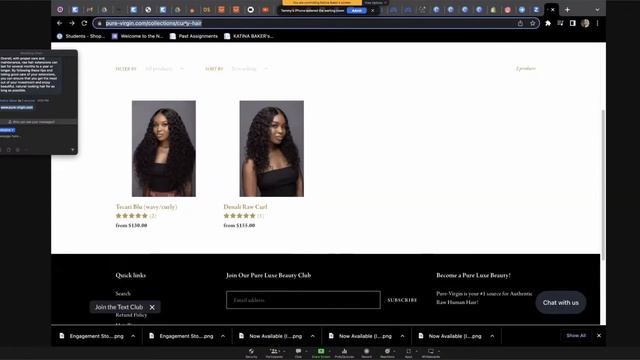The width and height of the screenshot is (640, 360).
Task: Click the SUBSCRIBE button
Action: click(x=402, y=300)
